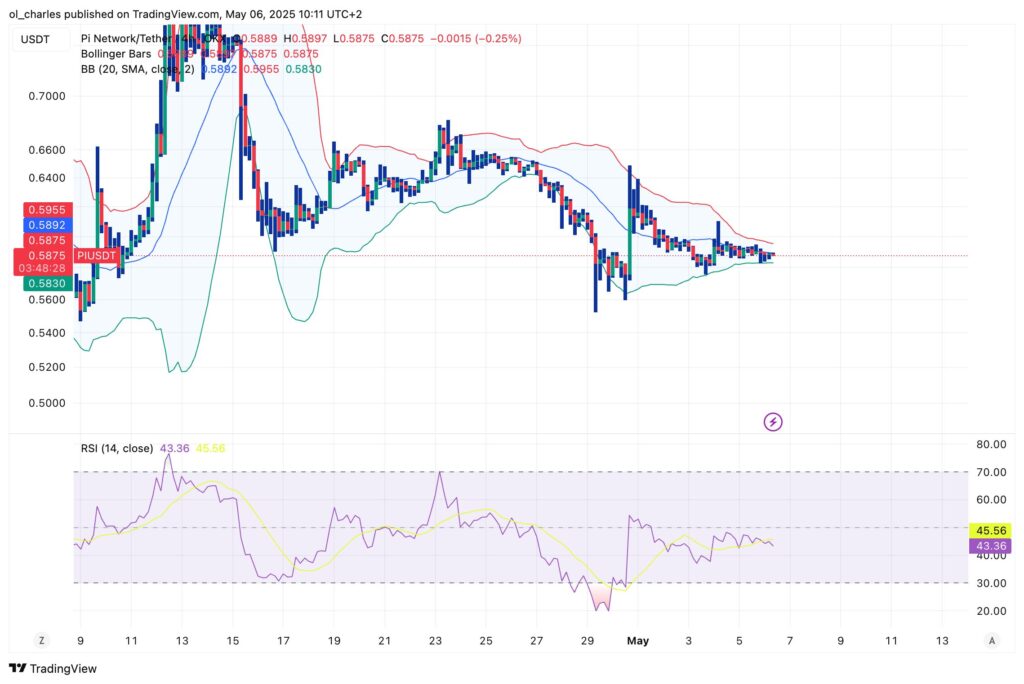Click the 23 date label on time axis

[x=435, y=640]
